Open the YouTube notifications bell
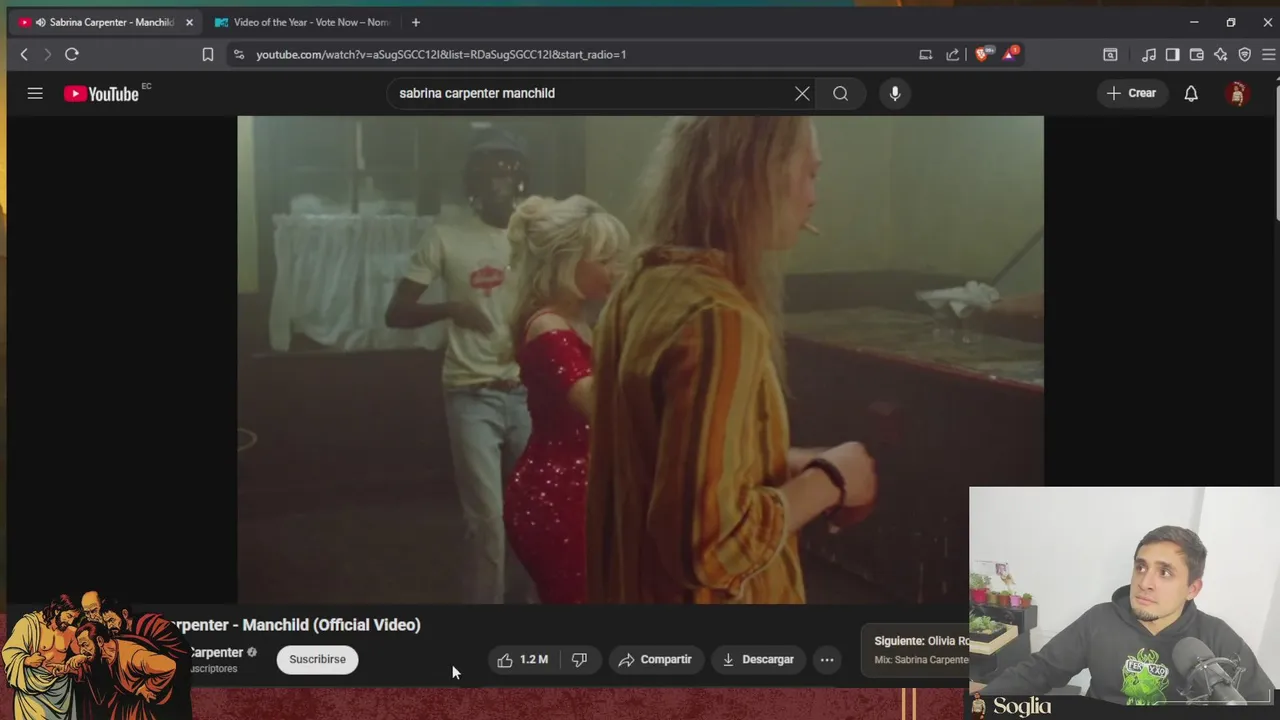Screen dimensions: 1280x720 (x=1191, y=93)
